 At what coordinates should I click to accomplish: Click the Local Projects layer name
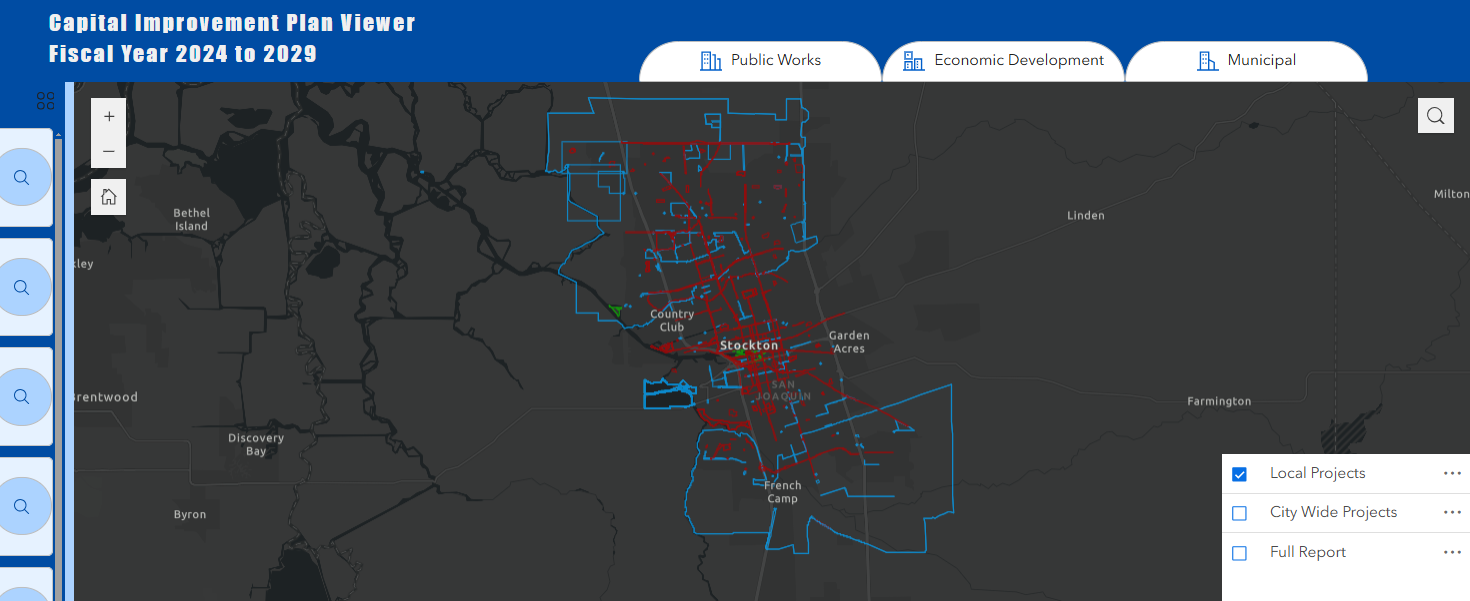click(1317, 473)
